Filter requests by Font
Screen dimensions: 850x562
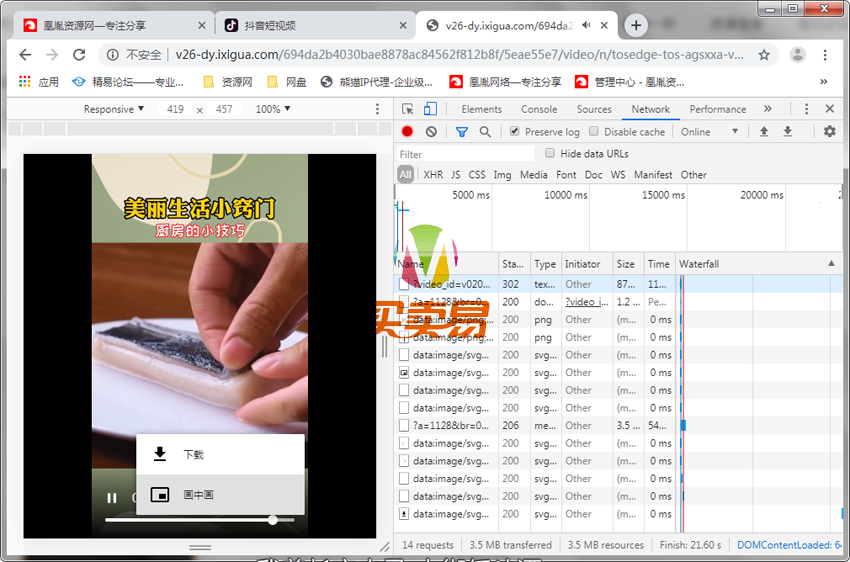pyautogui.click(x=566, y=175)
